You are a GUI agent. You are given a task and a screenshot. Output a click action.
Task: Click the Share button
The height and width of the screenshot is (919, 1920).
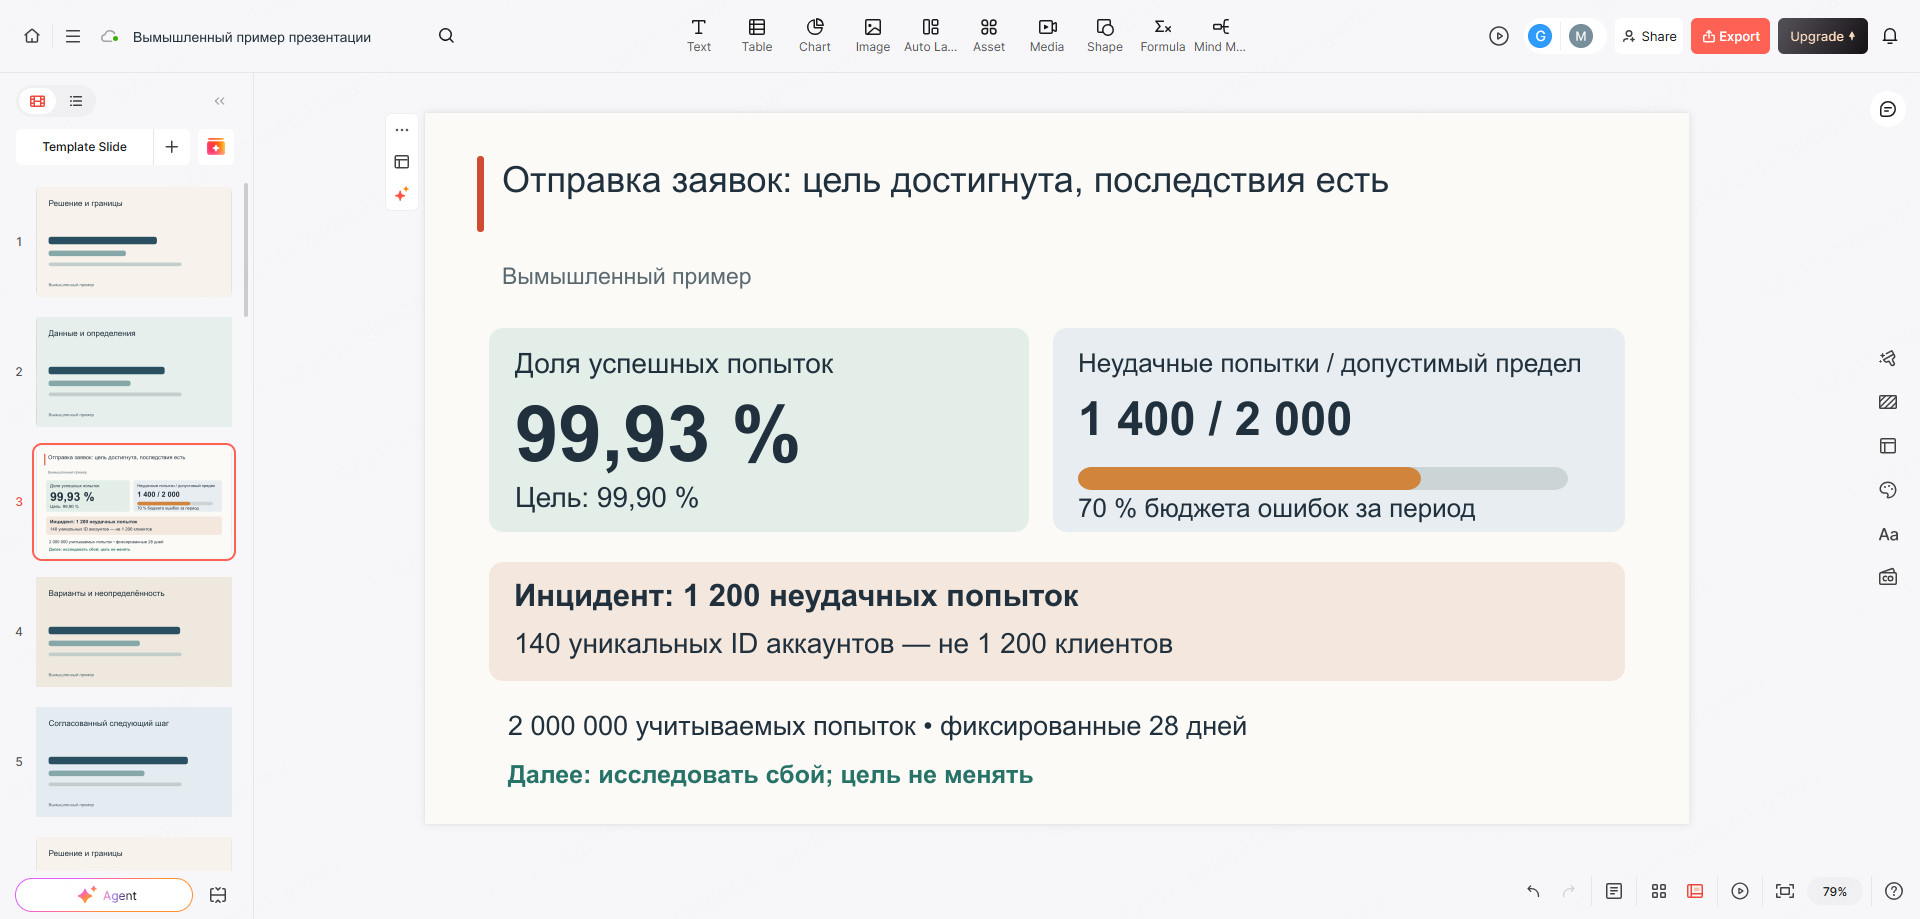point(1650,36)
